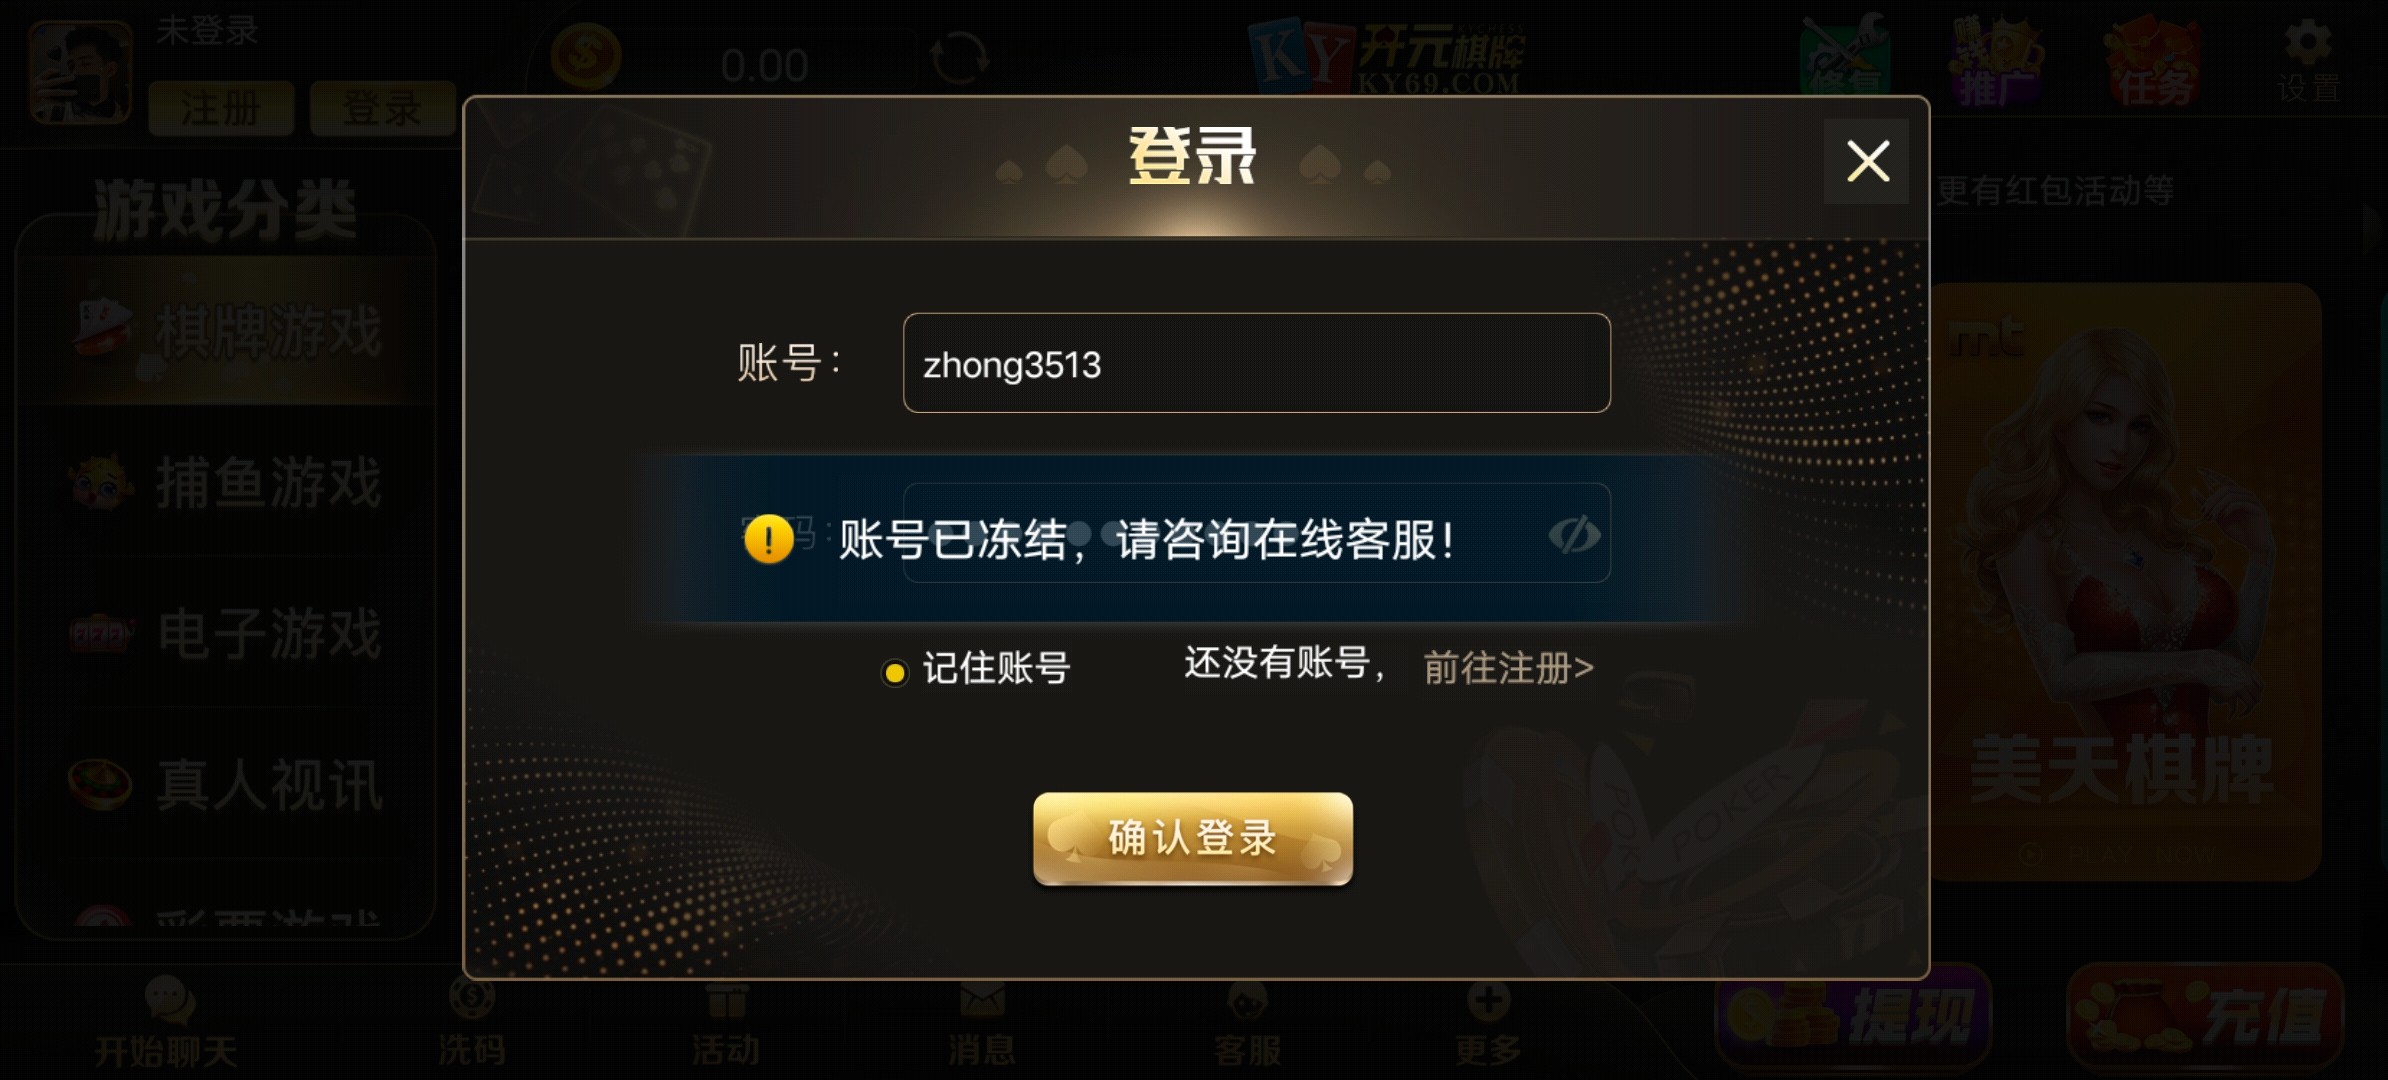The image size is (2388, 1080).
Task: Open the 推广 promotion icon
Action: 1996,62
